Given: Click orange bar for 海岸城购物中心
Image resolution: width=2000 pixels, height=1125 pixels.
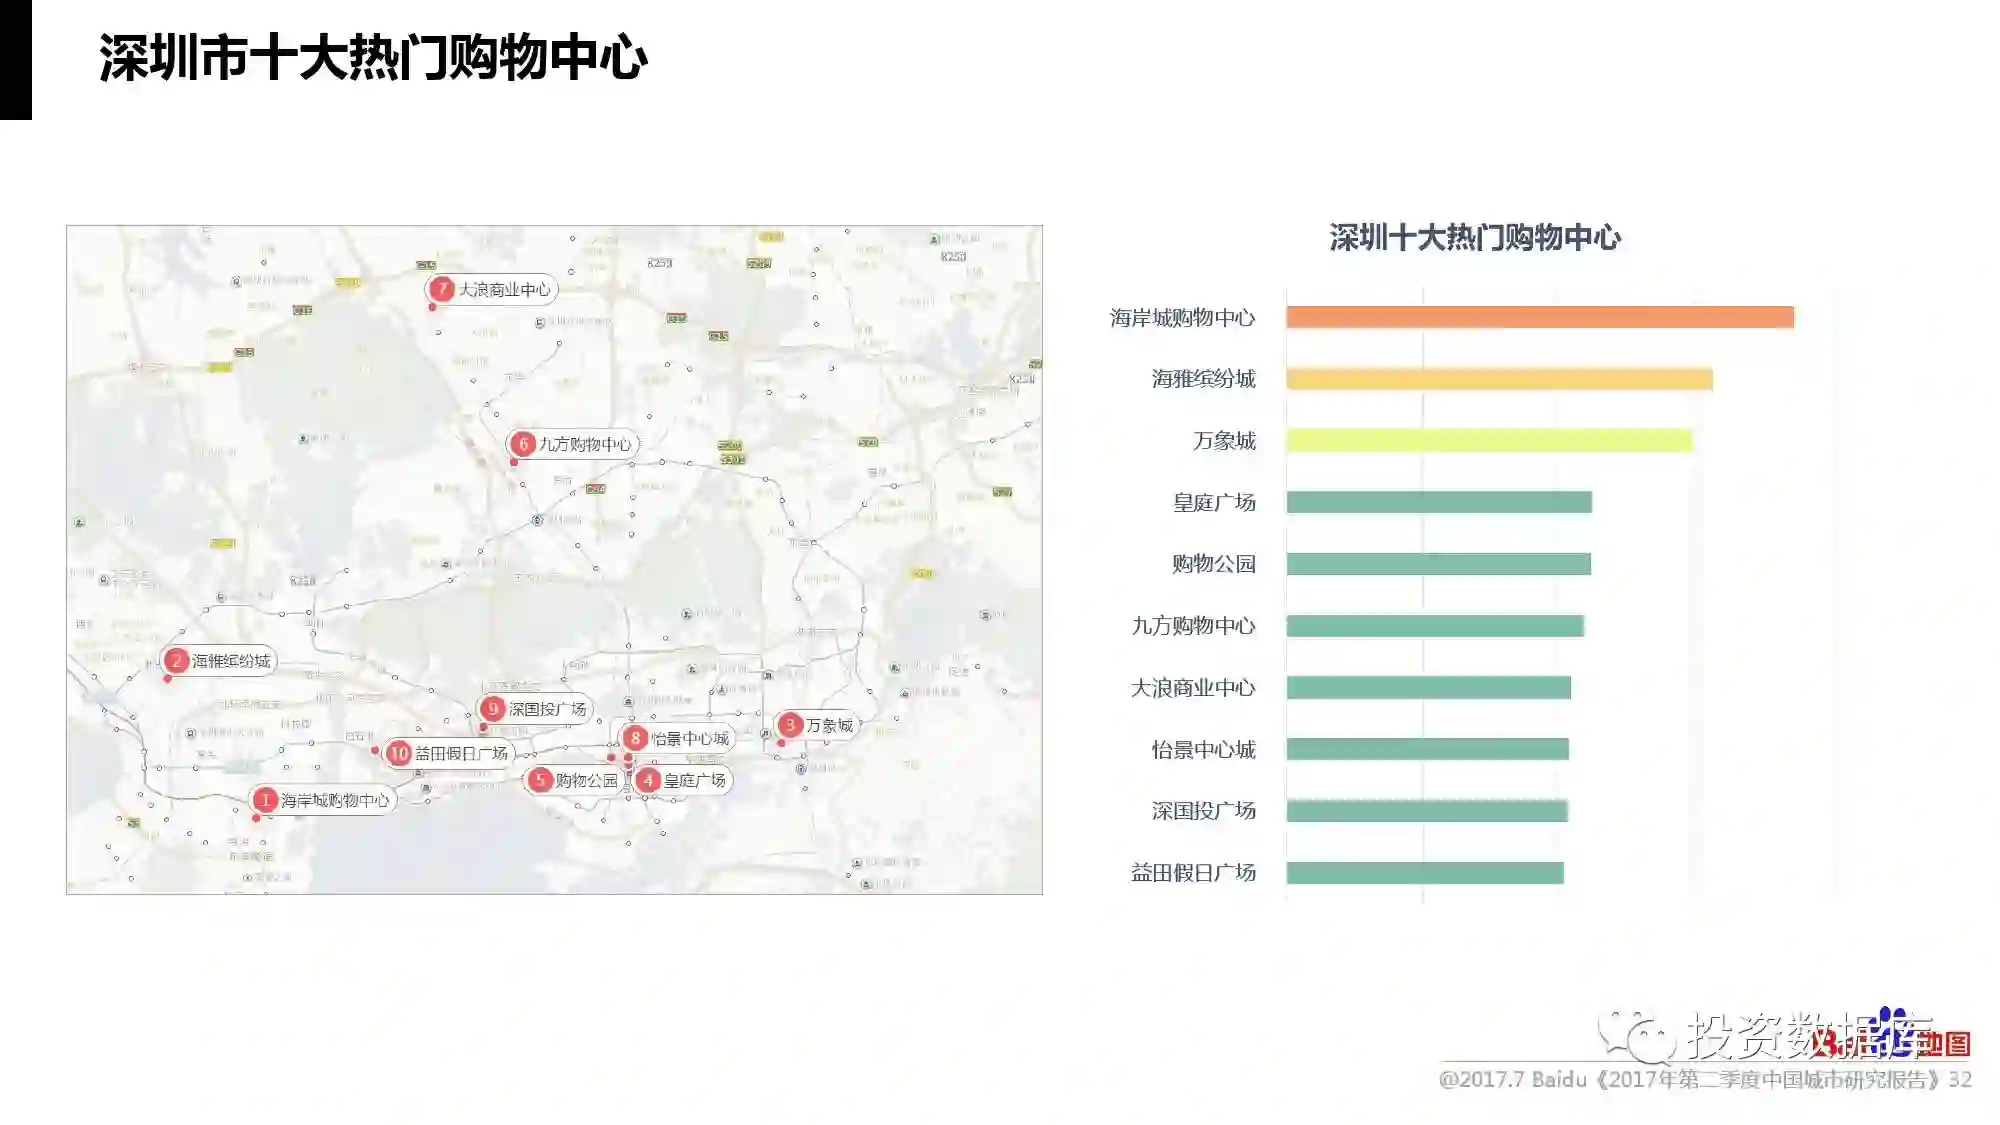Looking at the screenshot, I should point(1539,317).
